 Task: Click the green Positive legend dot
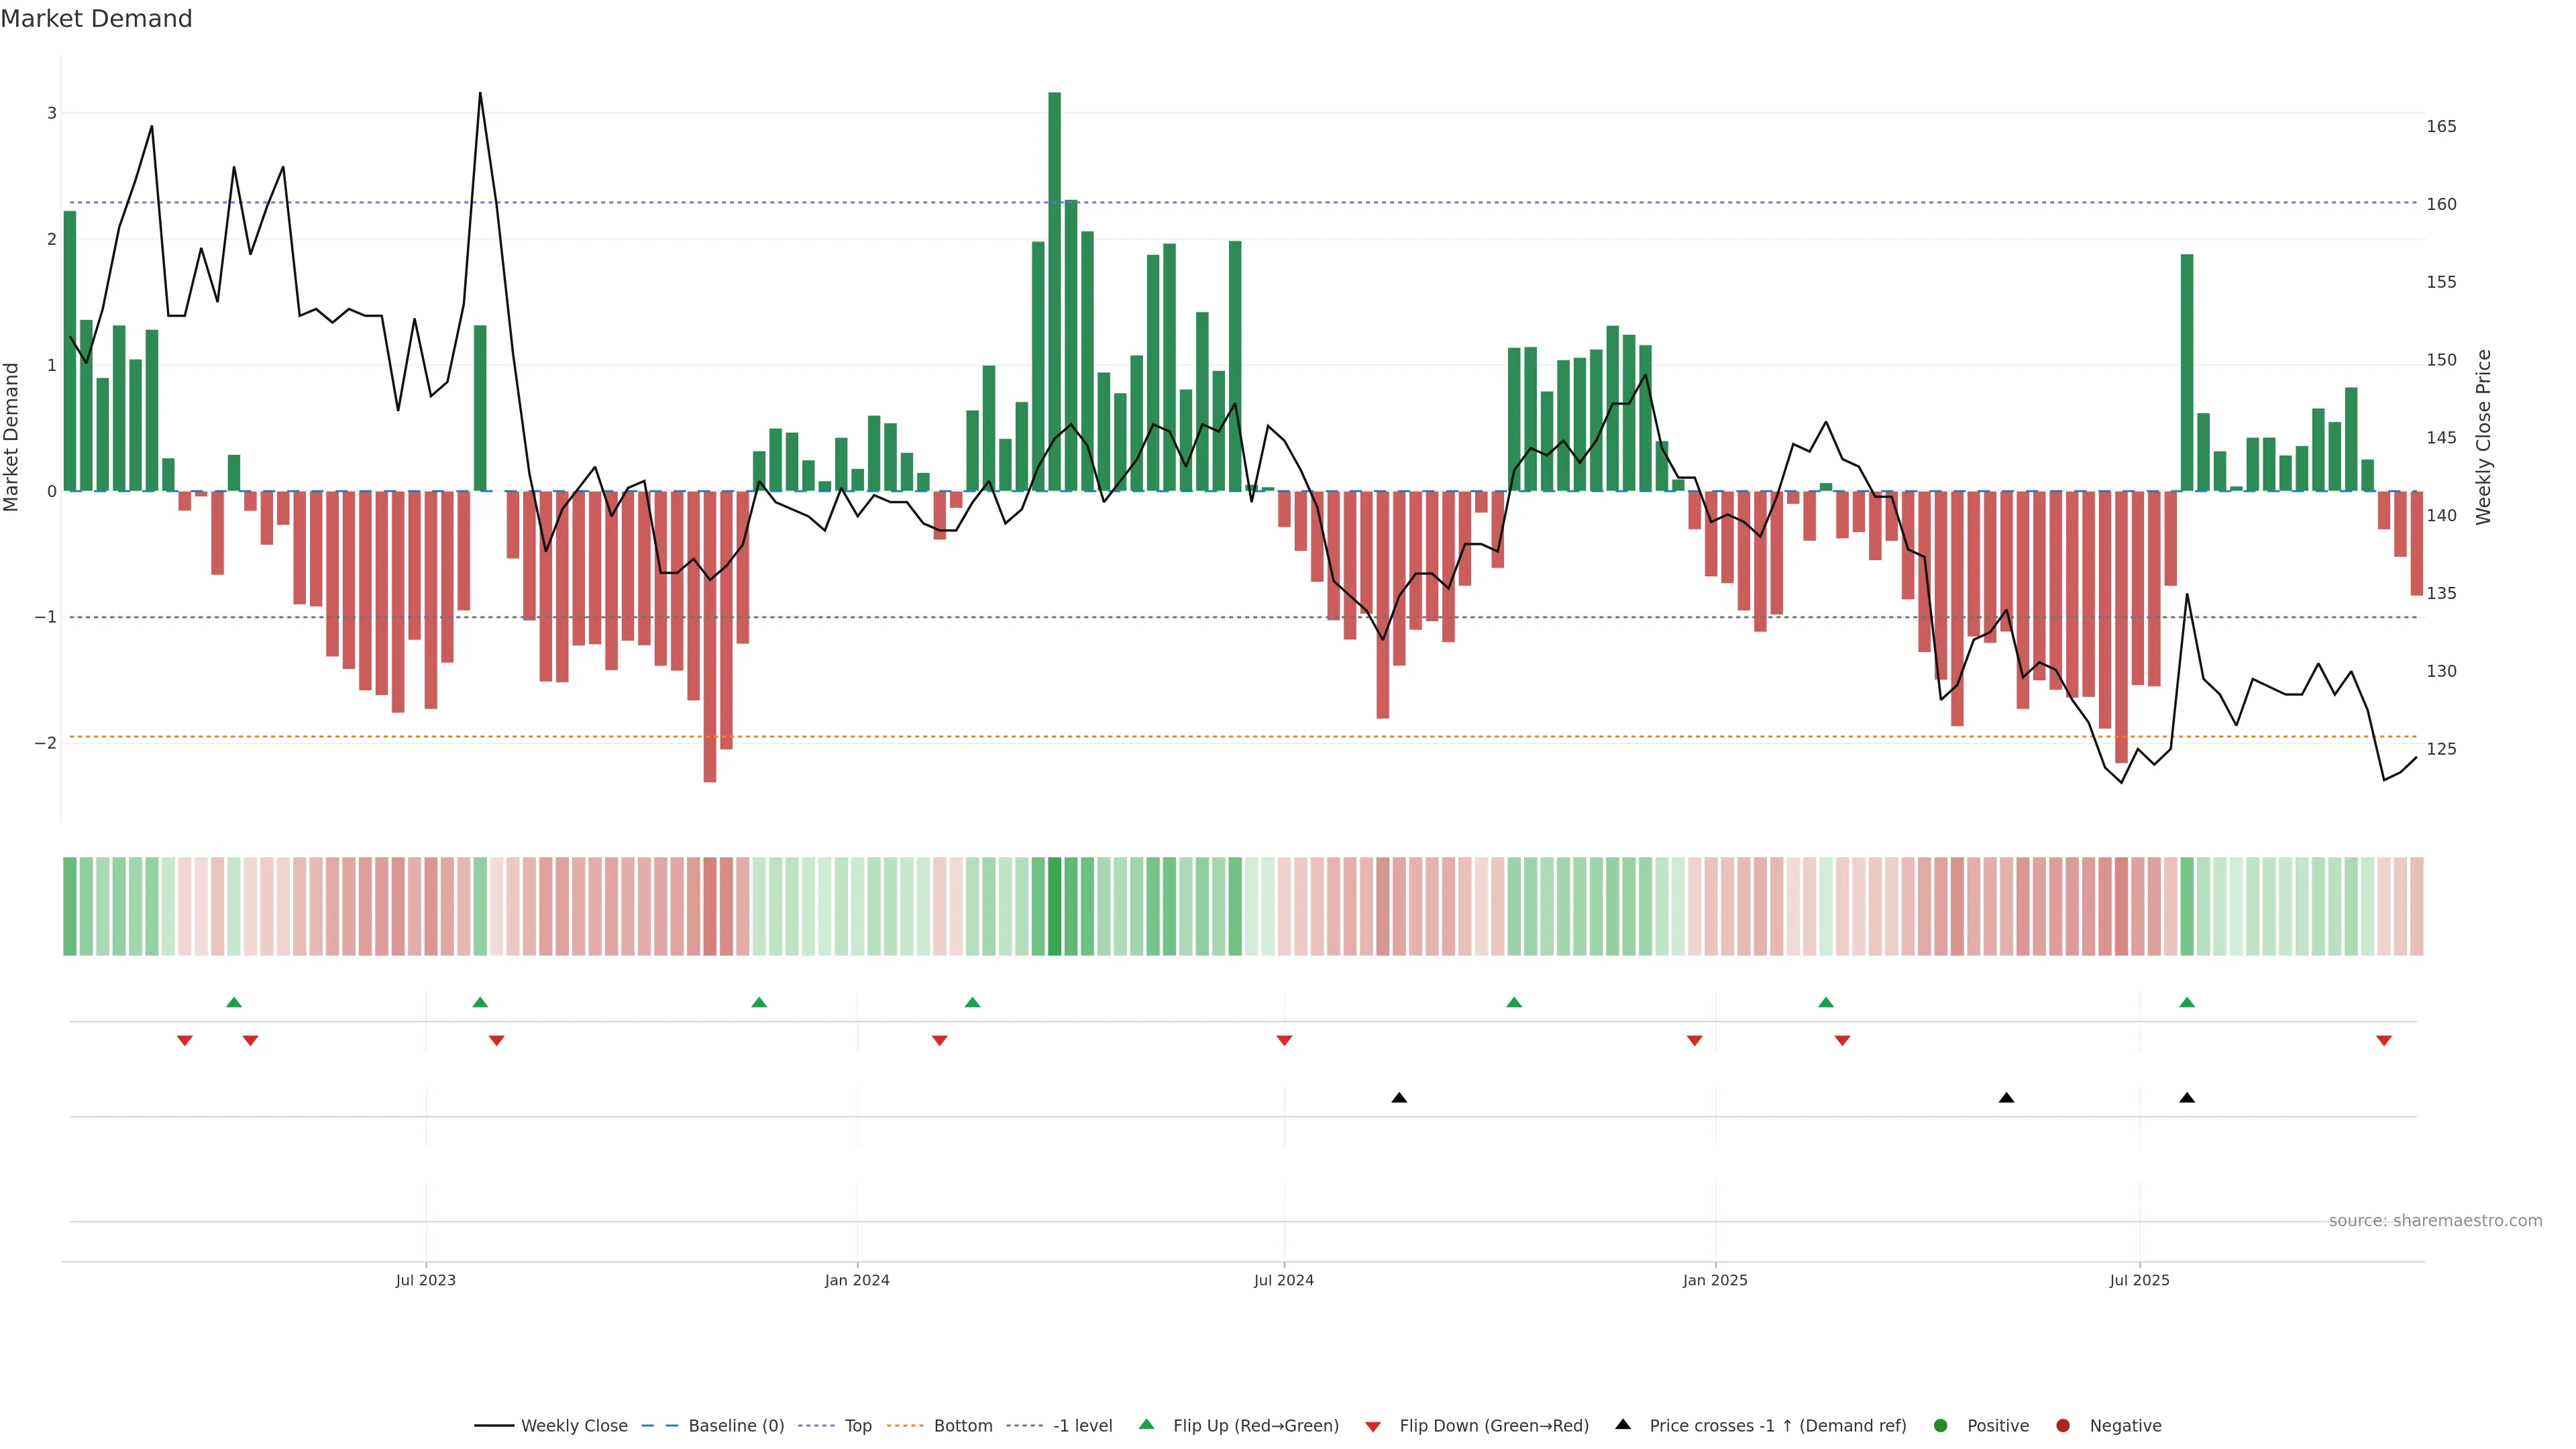[1941, 1426]
